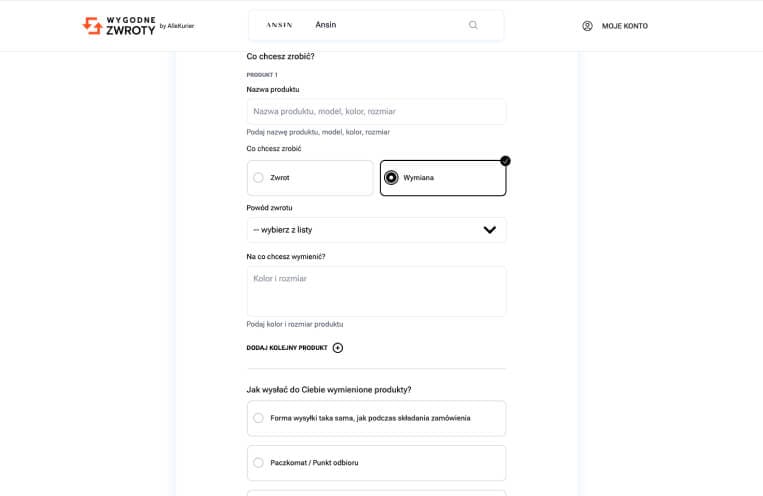Click the account user icon
The width and height of the screenshot is (763, 496).
(587, 26)
